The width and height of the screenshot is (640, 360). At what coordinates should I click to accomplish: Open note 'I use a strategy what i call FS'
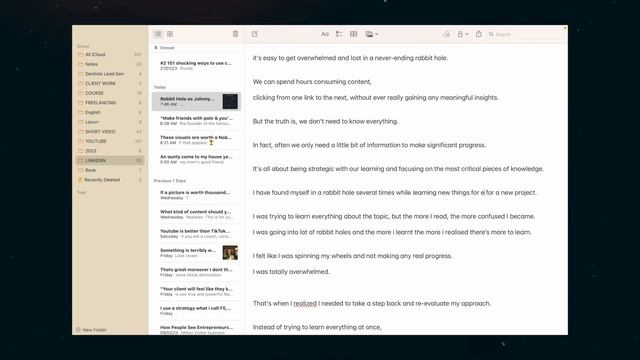coord(196,311)
